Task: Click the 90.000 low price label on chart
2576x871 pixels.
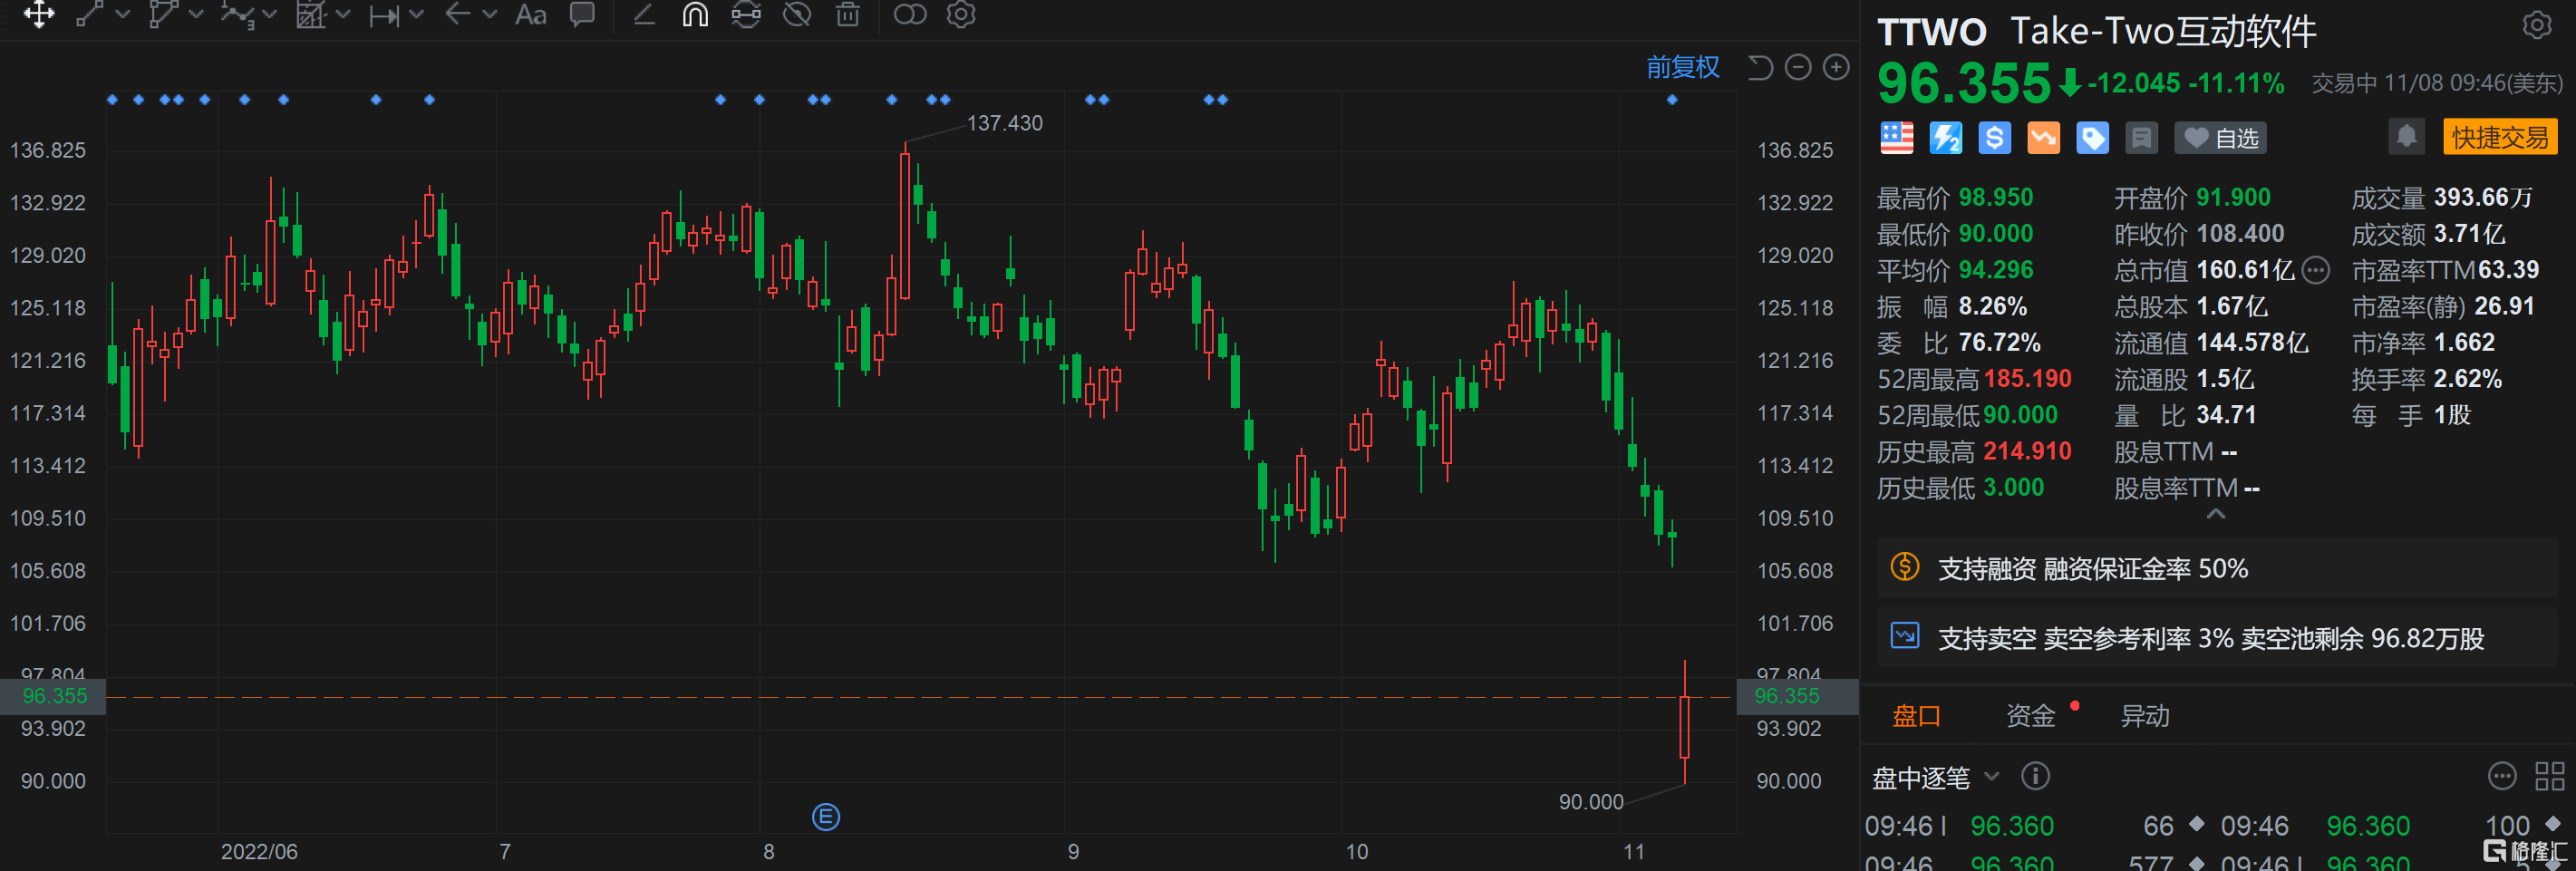Action: (1591, 802)
